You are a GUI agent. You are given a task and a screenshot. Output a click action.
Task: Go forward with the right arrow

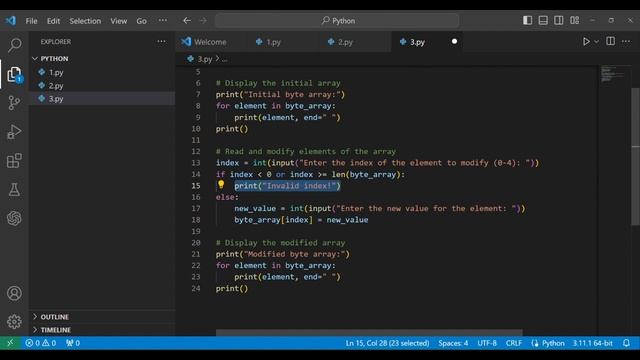203,20
